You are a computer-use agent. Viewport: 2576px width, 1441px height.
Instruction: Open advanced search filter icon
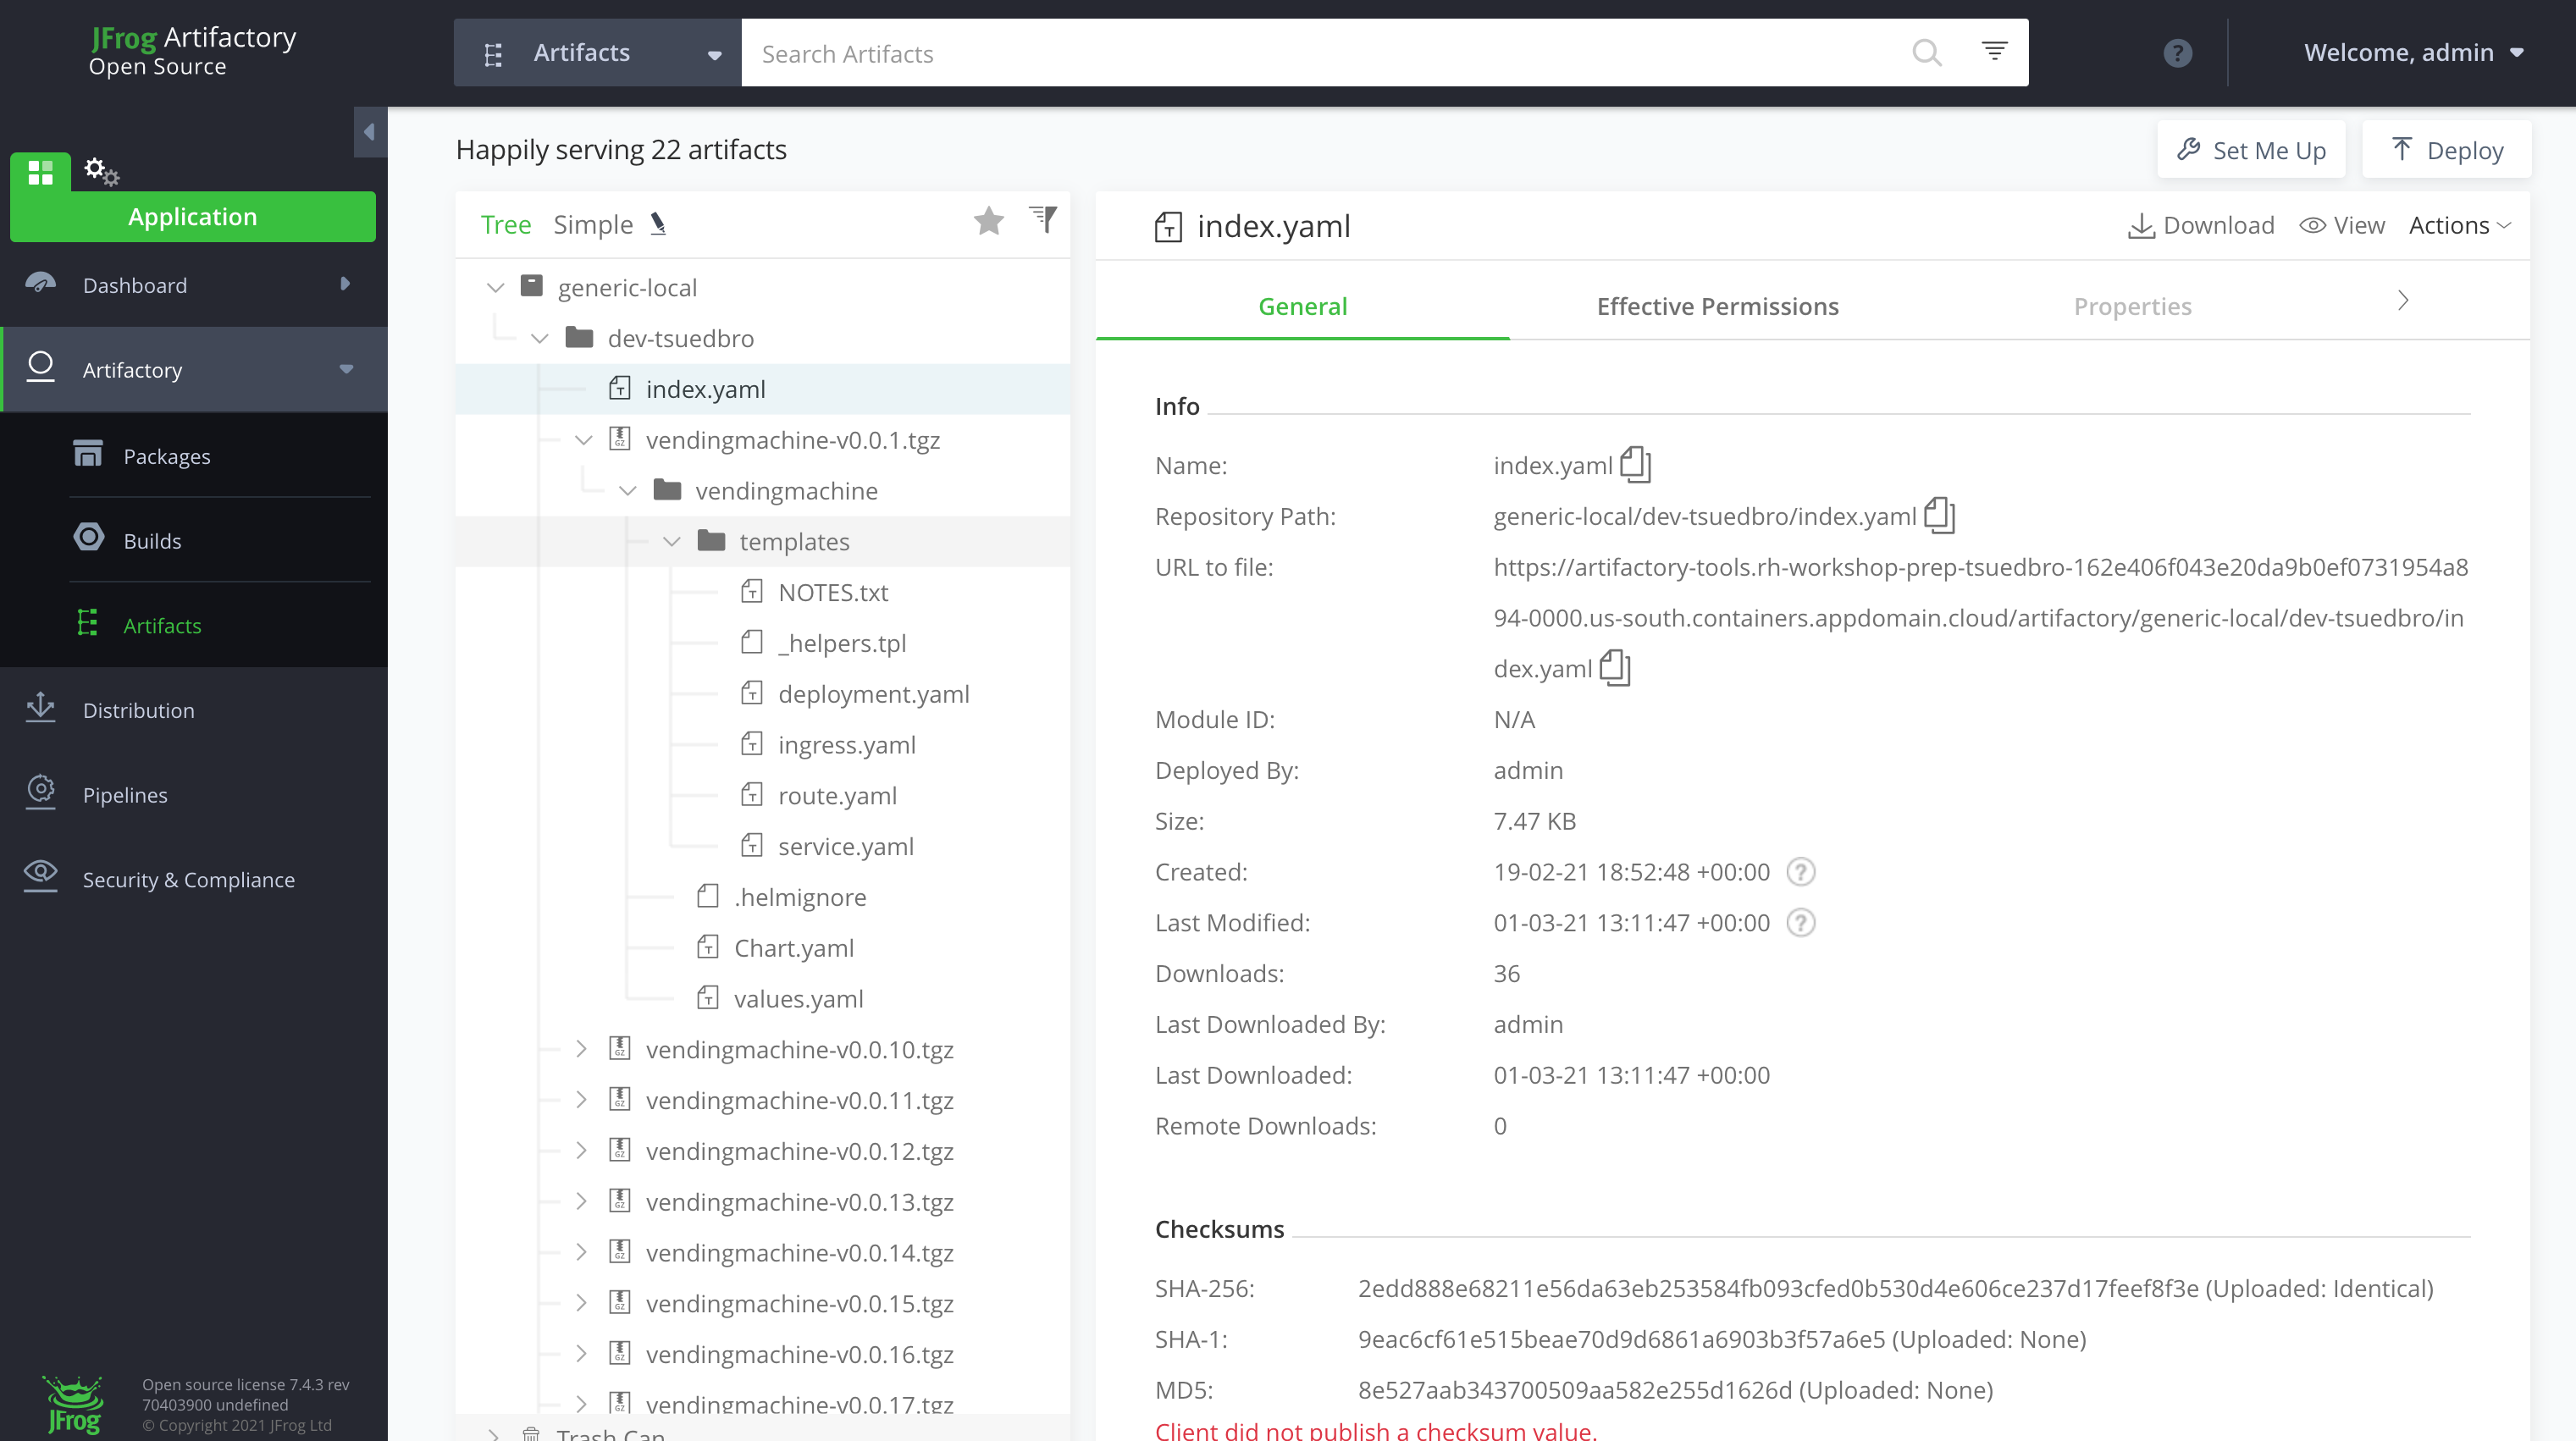tap(1994, 51)
